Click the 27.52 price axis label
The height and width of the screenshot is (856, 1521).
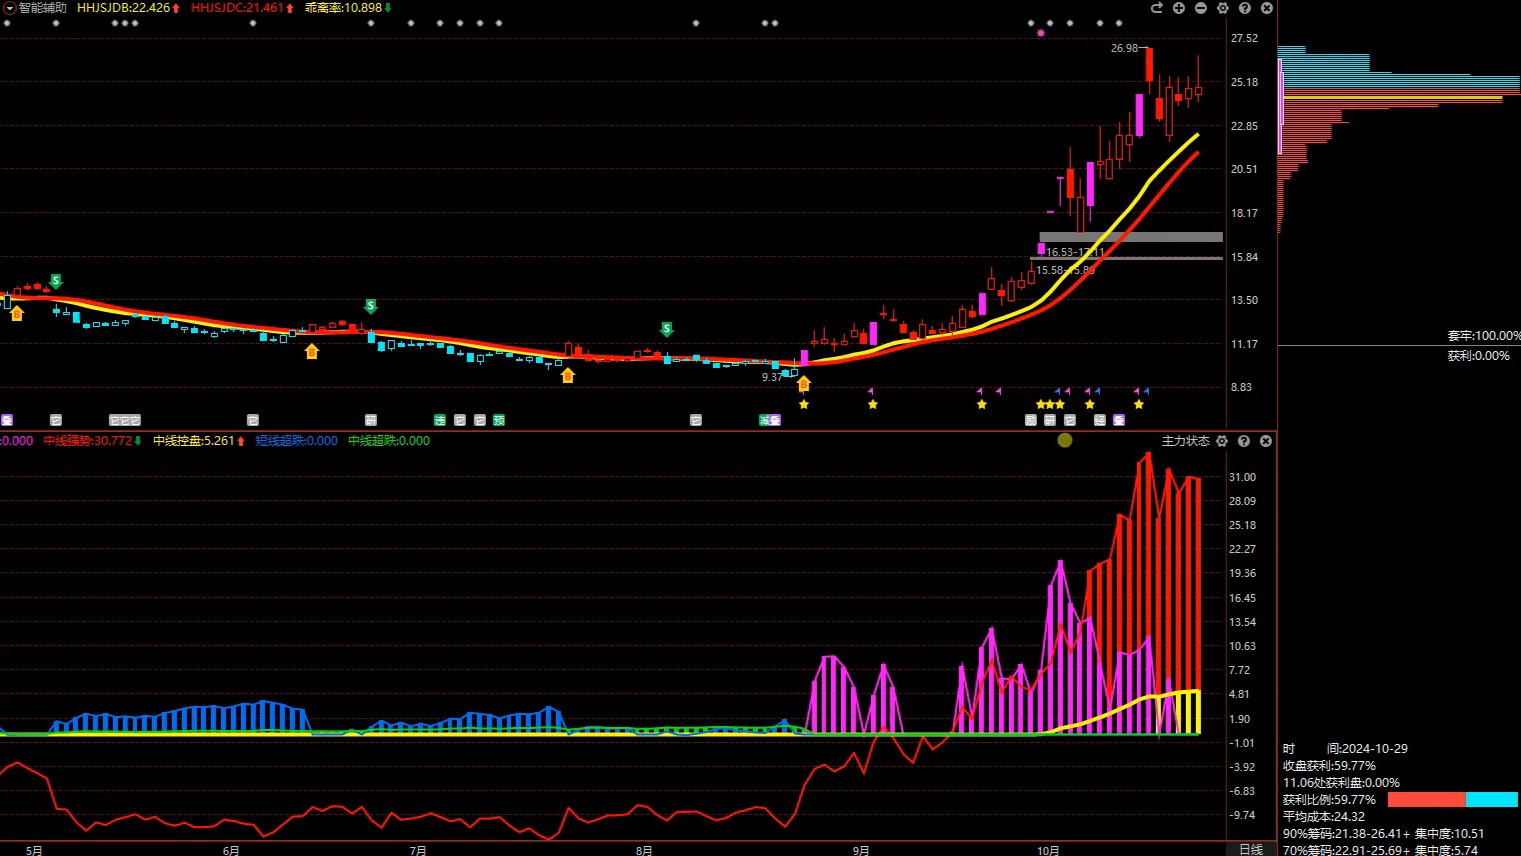click(x=1244, y=38)
